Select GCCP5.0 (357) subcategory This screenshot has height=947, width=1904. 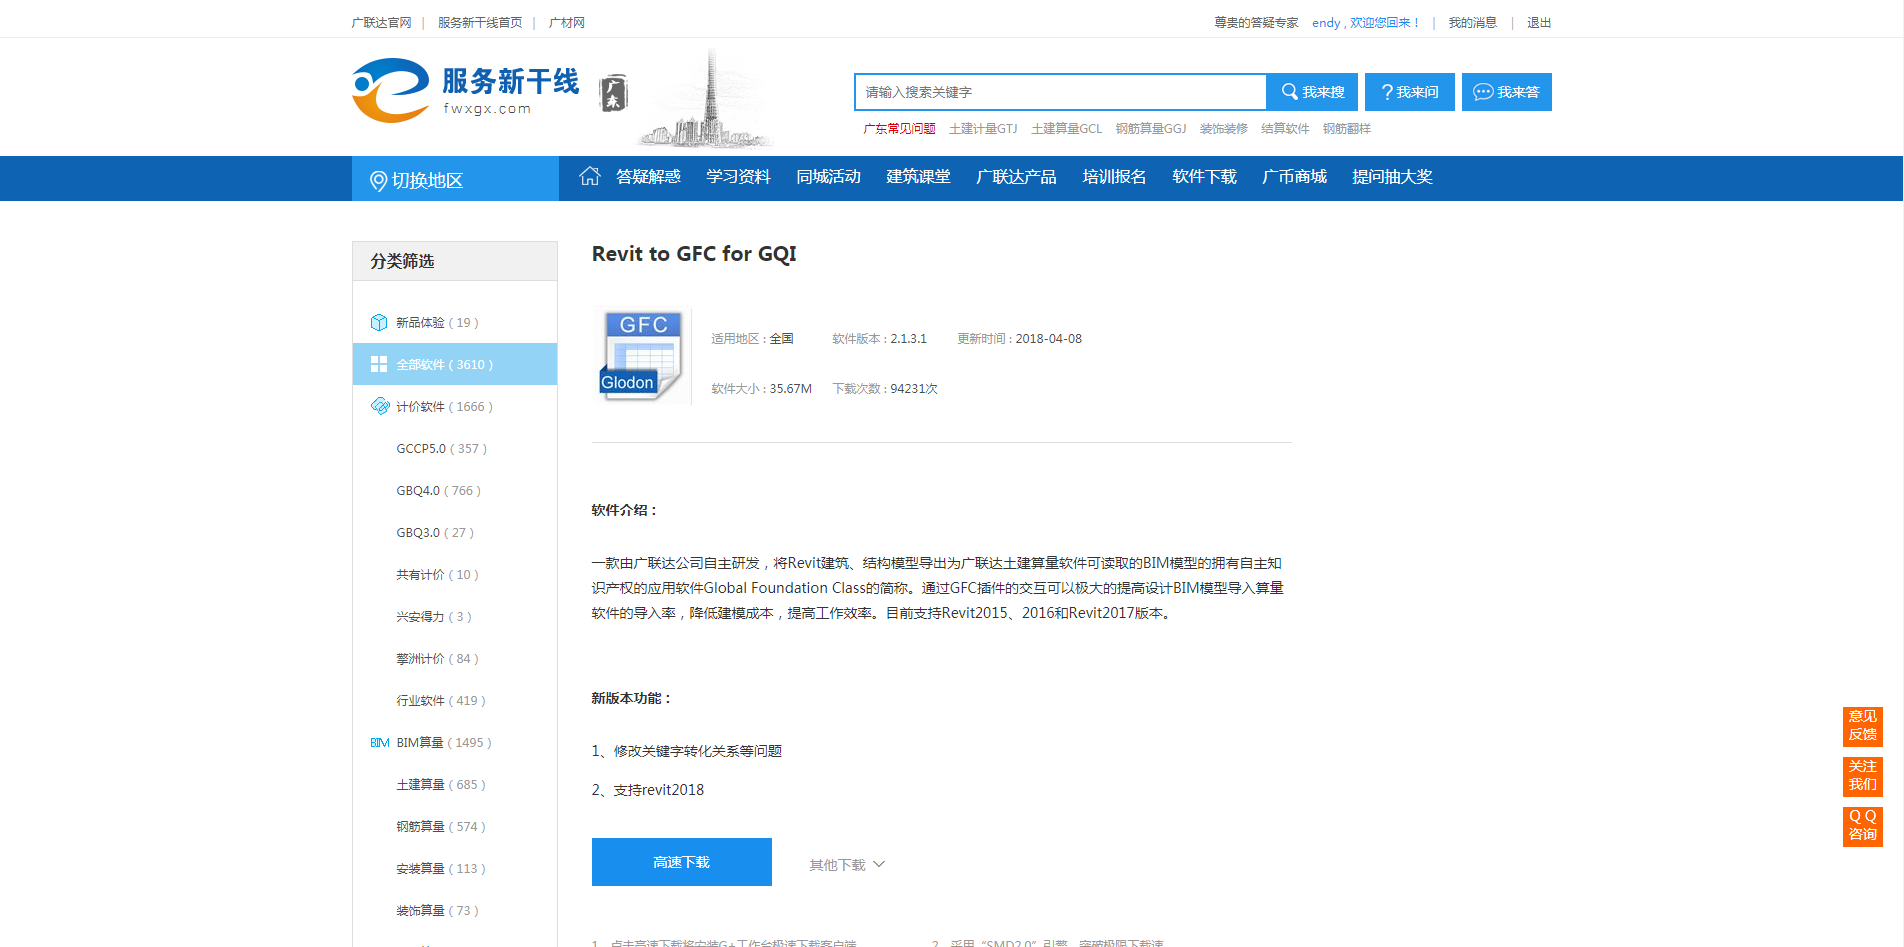455,449
